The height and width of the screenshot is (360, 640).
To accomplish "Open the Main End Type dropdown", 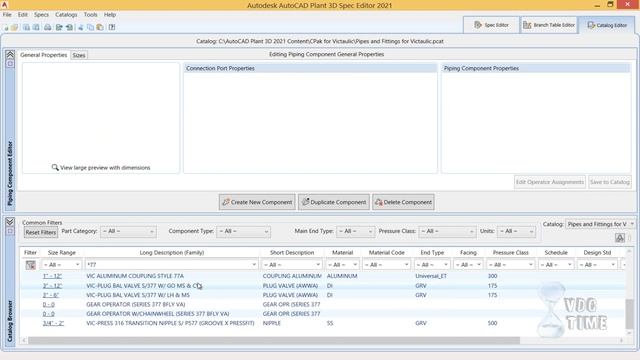I will [x=355, y=231].
